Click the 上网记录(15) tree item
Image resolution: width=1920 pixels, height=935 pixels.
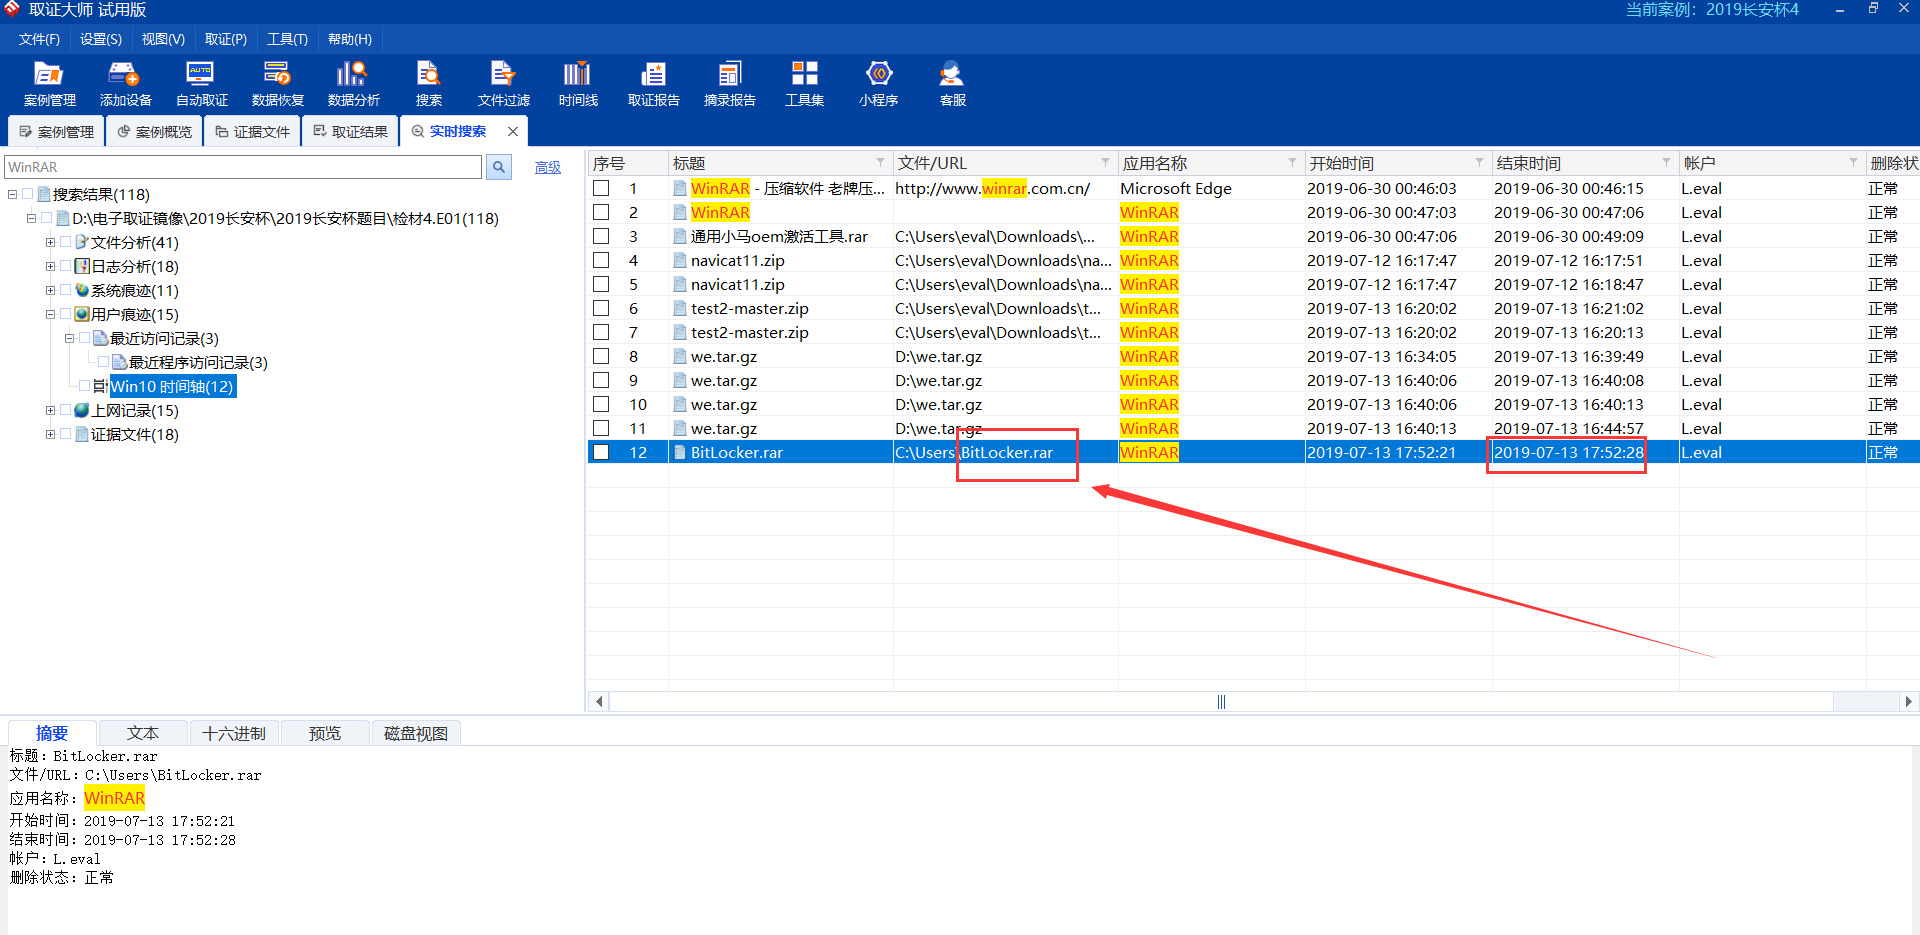click(134, 410)
